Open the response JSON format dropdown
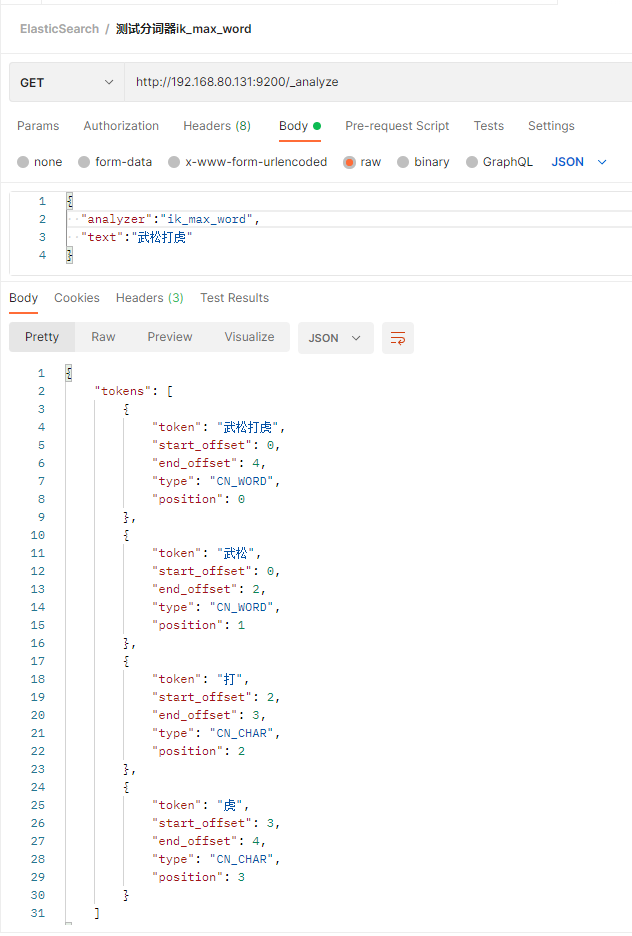 point(335,338)
